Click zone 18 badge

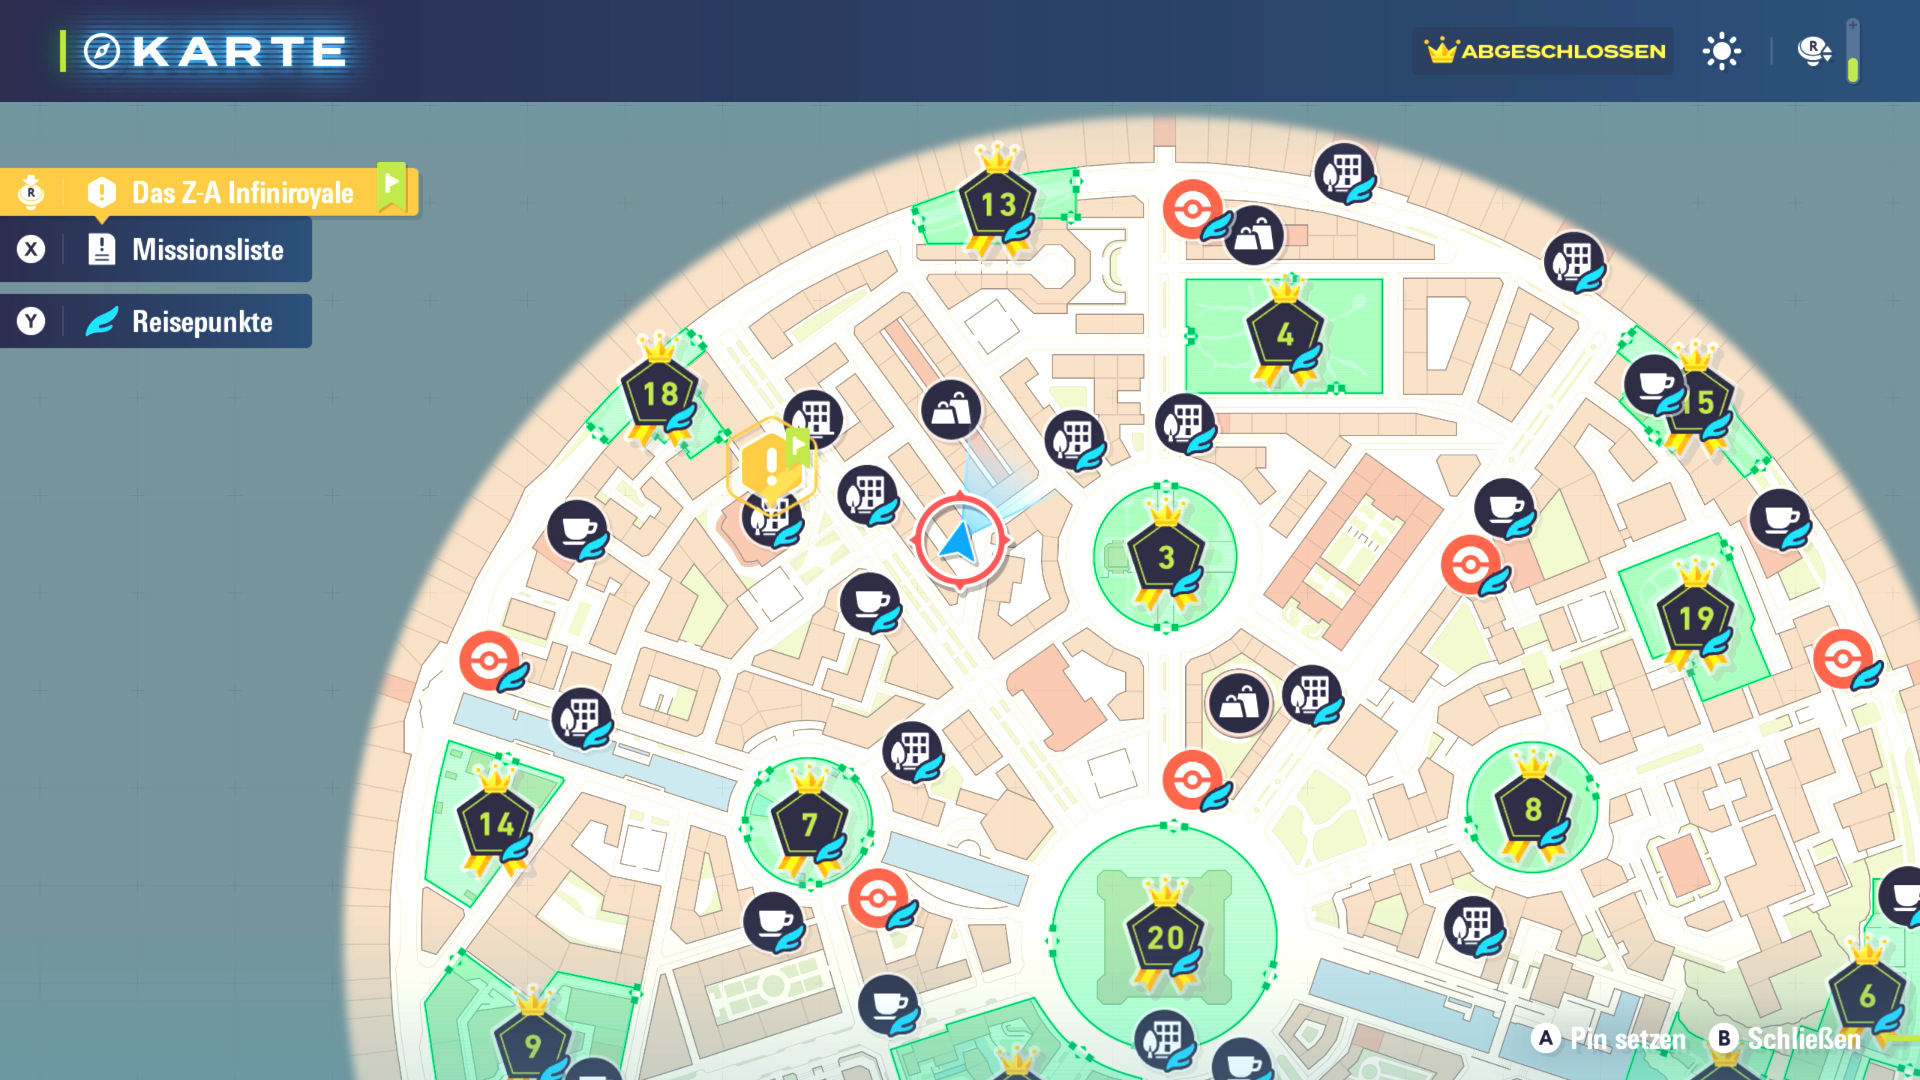tap(660, 393)
